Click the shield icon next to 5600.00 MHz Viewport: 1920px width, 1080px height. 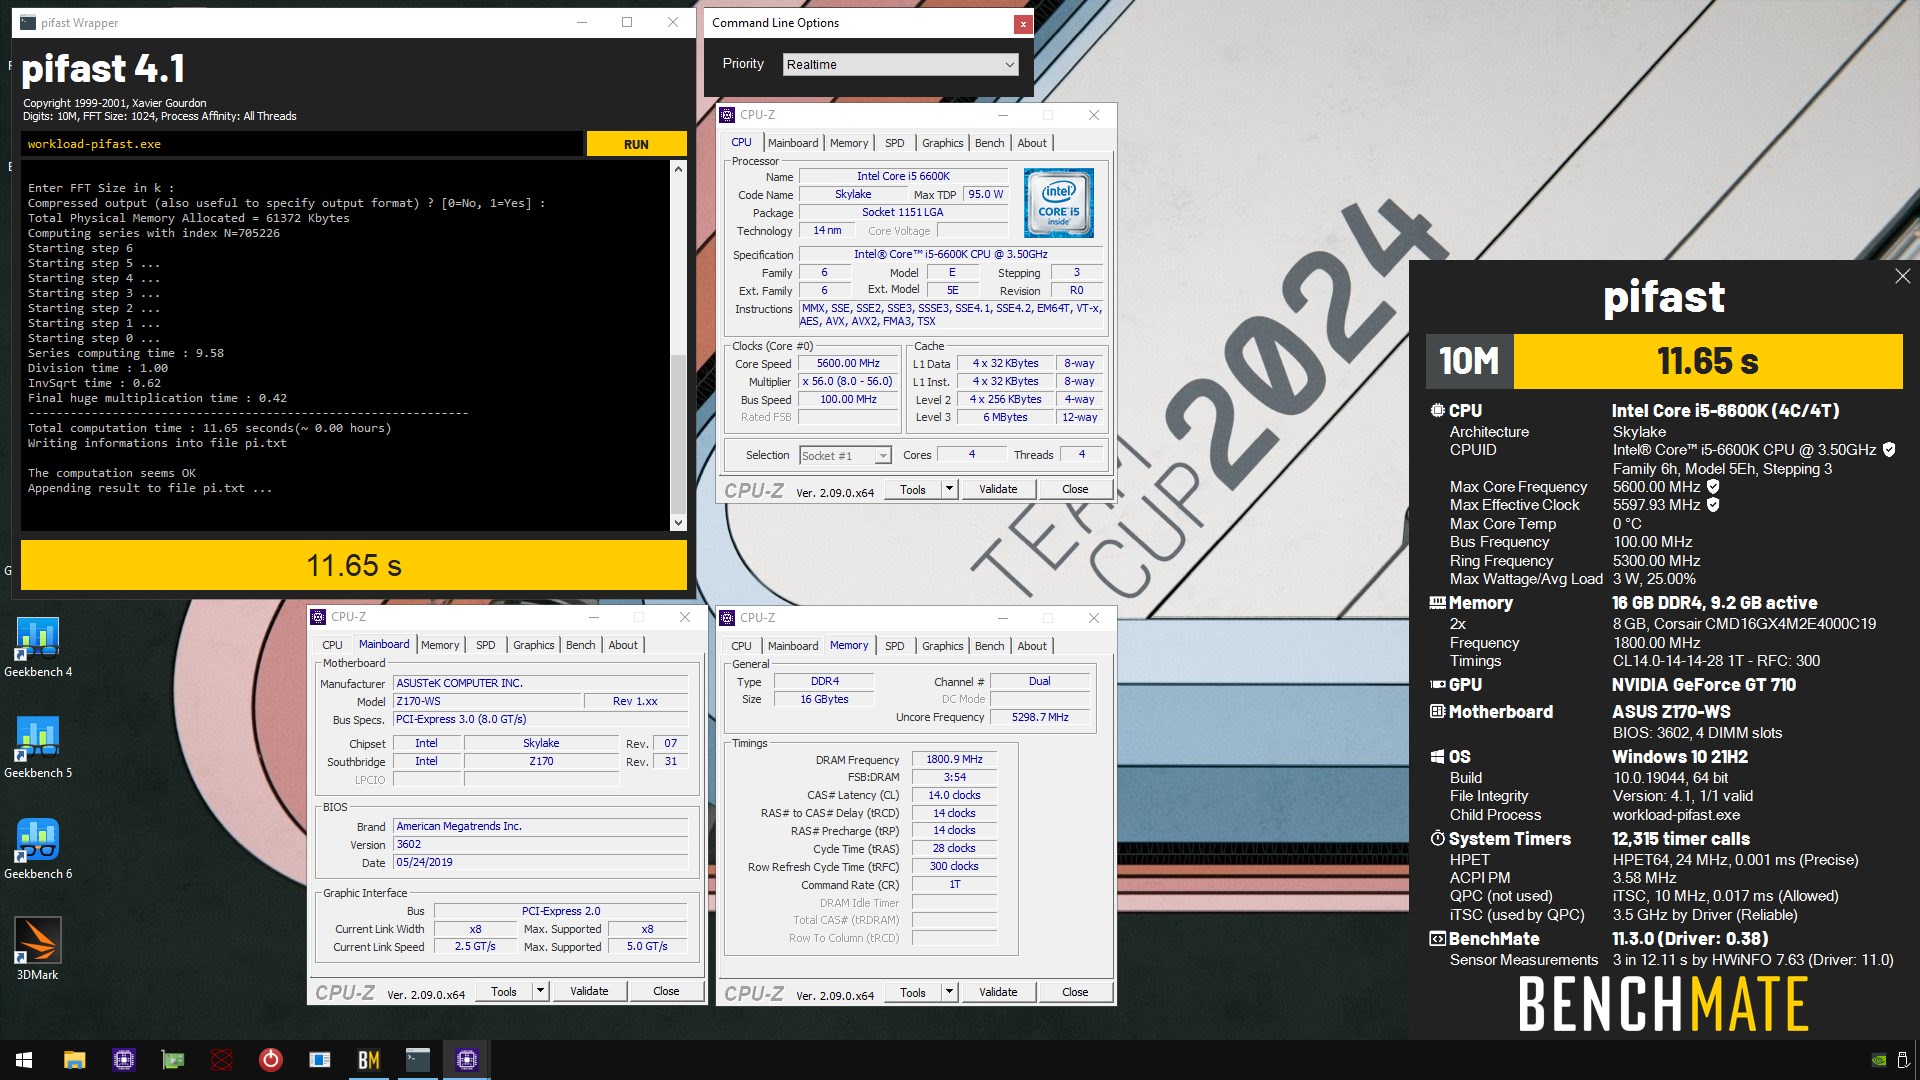tap(1713, 487)
